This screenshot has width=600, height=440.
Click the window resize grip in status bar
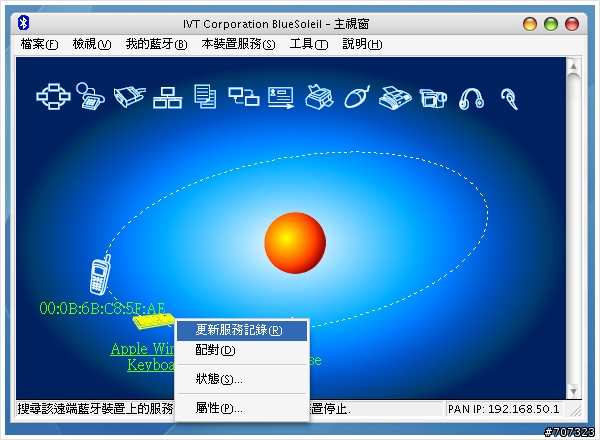[x=576, y=411]
